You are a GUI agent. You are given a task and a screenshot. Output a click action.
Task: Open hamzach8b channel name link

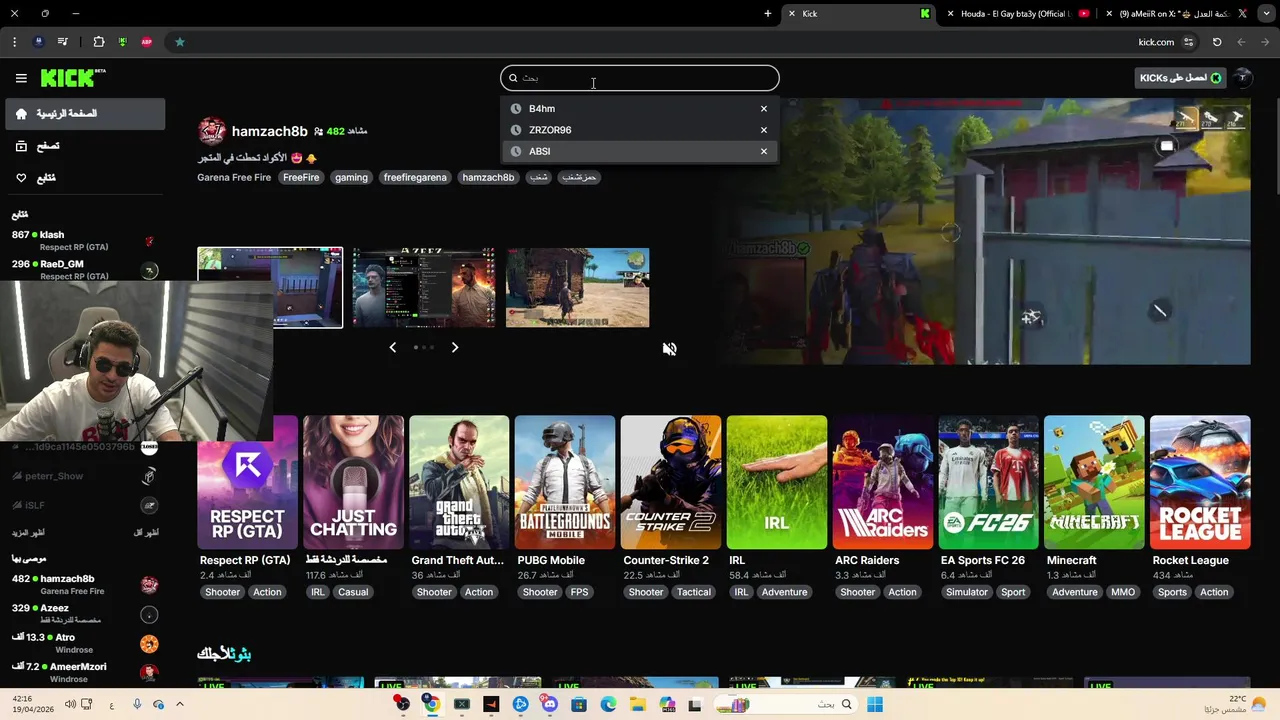click(269, 131)
